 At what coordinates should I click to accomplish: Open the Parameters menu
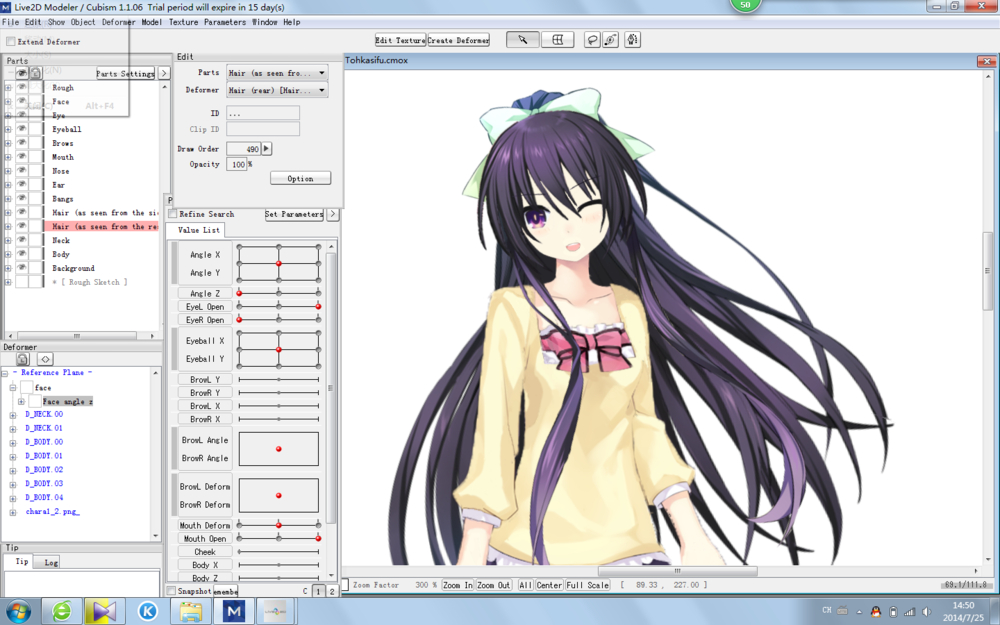click(x=224, y=22)
